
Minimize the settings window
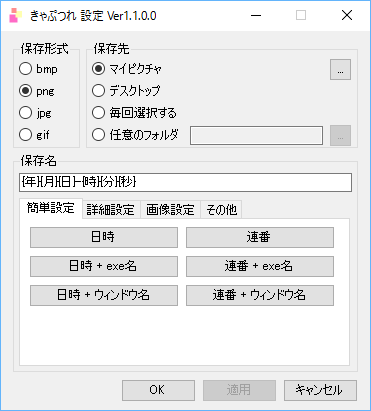point(256,15)
